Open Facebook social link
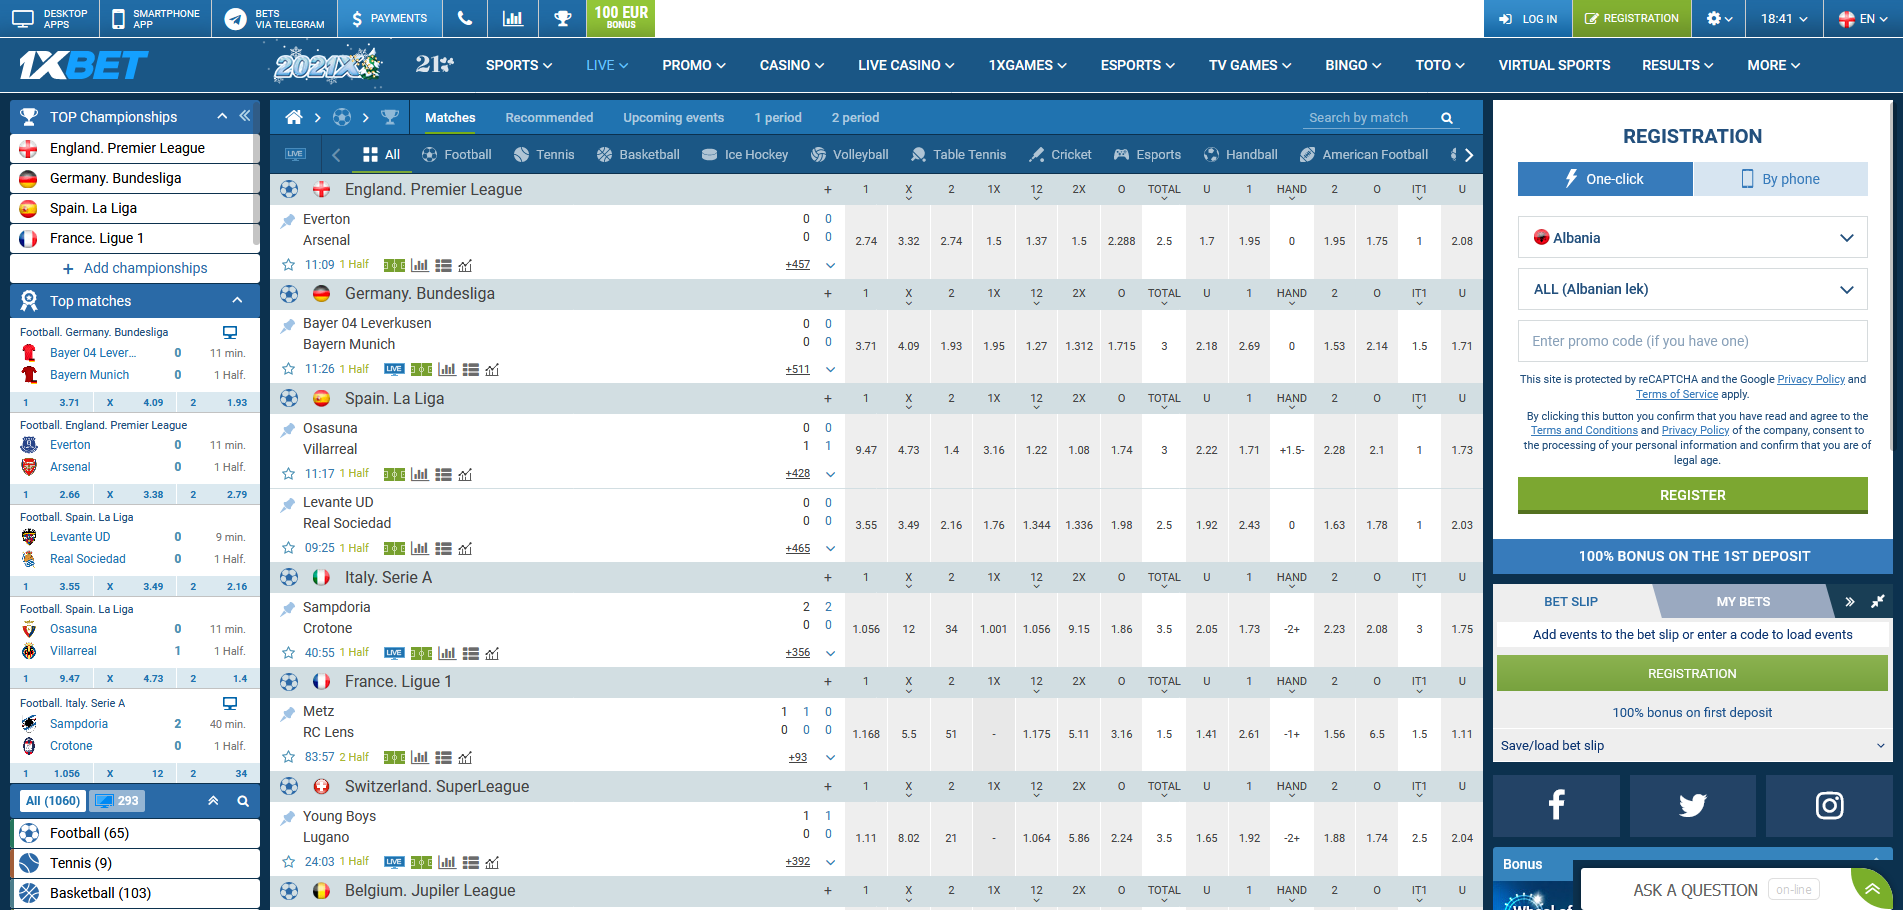This screenshot has width=1903, height=910. (x=1556, y=805)
